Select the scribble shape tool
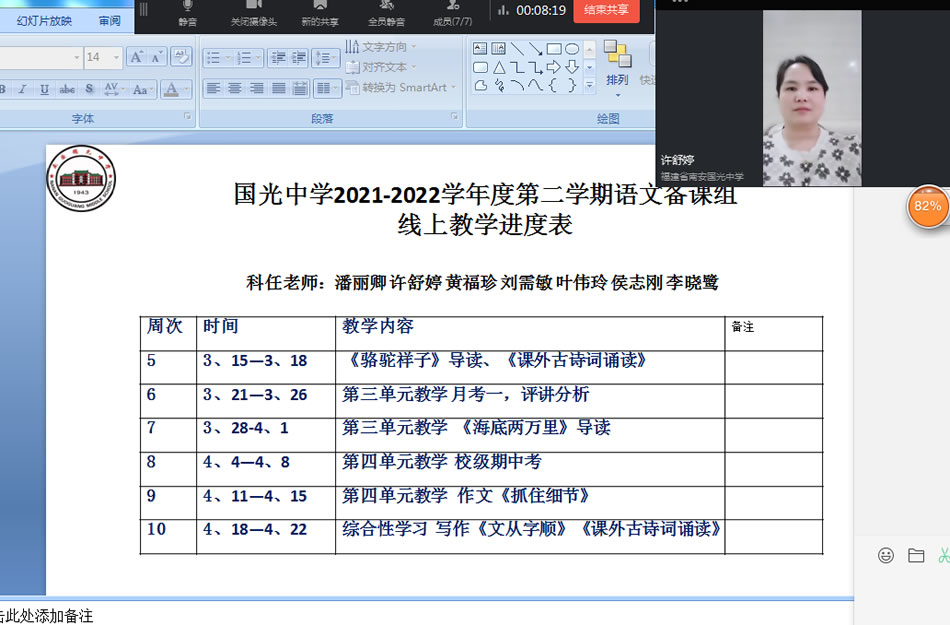The height and width of the screenshot is (625, 950). [499, 85]
